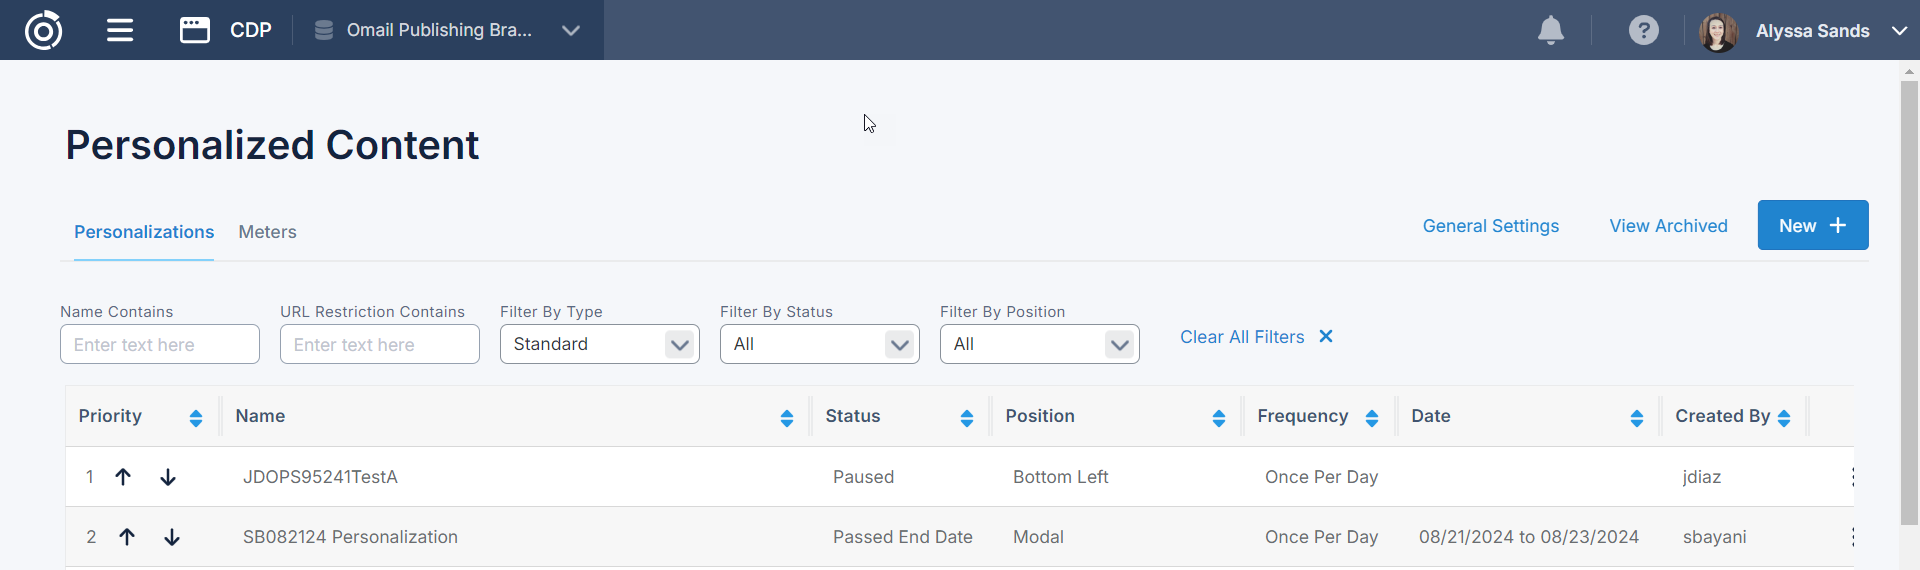Screen dimensions: 1920x570
Task: Move JDOPS95241TestA priority down
Action: pos(168,477)
